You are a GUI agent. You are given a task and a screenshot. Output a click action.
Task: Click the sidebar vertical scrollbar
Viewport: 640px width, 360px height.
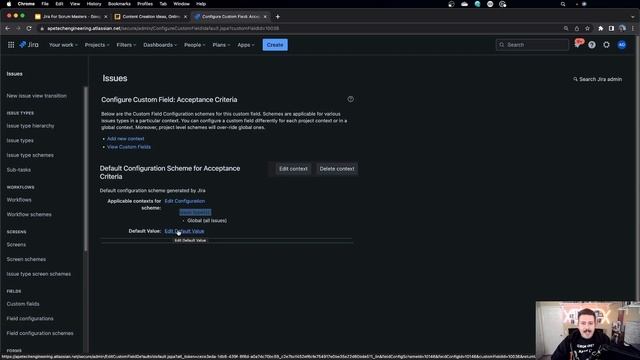(86, 169)
